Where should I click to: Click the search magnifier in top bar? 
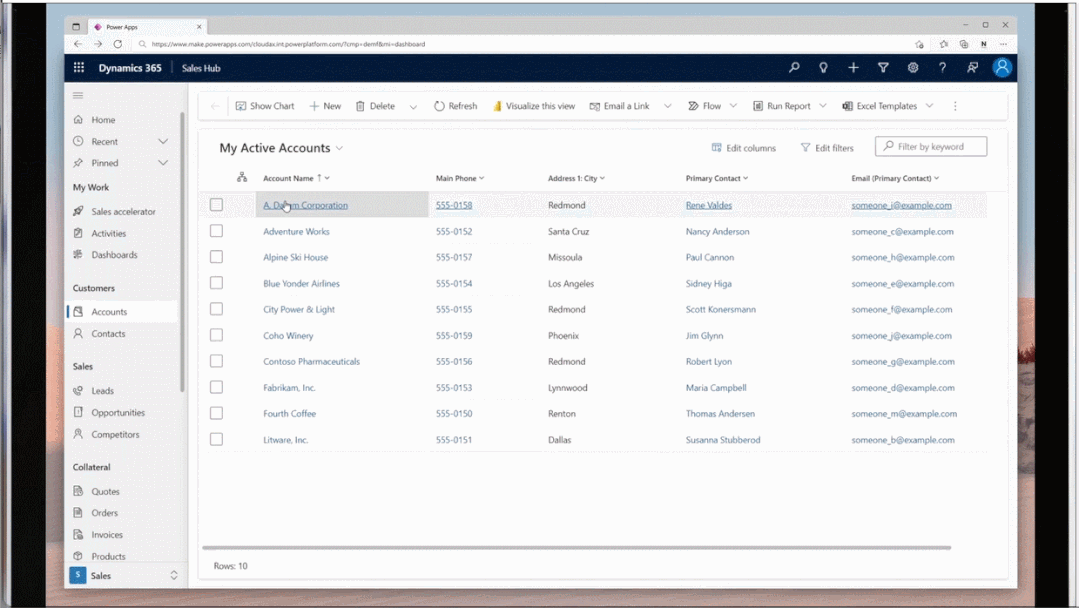[794, 67]
